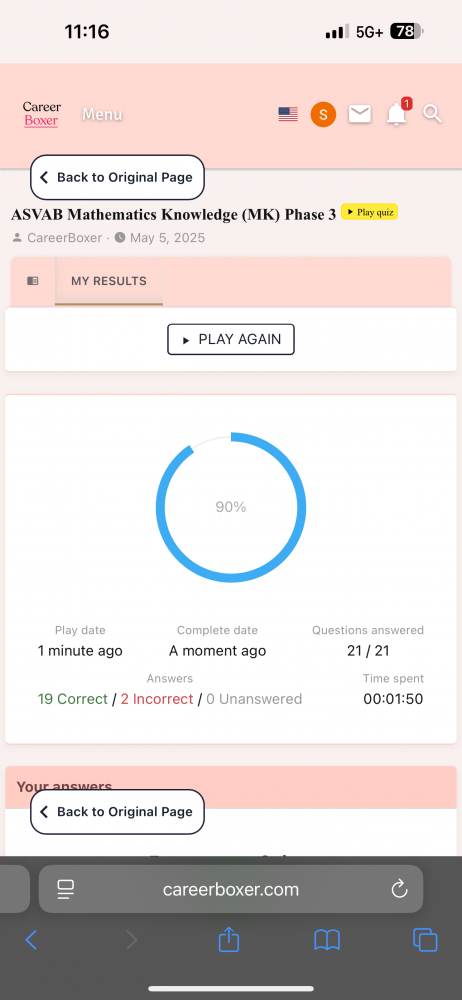Select the US flag language icon
462x1000 pixels.
(x=288, y=114)
